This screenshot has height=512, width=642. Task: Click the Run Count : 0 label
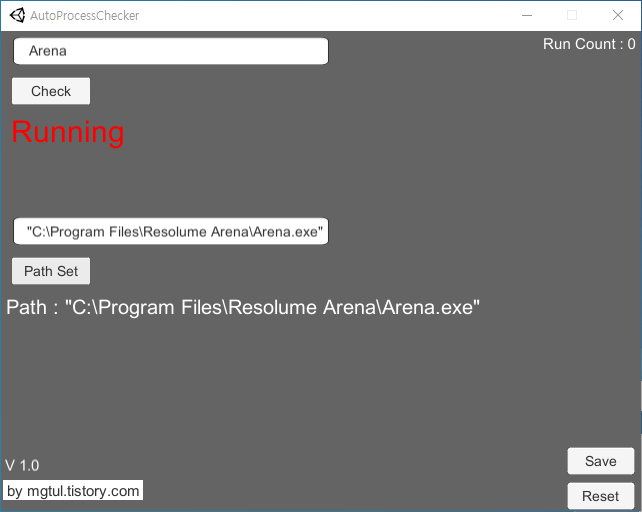[589, 44]
